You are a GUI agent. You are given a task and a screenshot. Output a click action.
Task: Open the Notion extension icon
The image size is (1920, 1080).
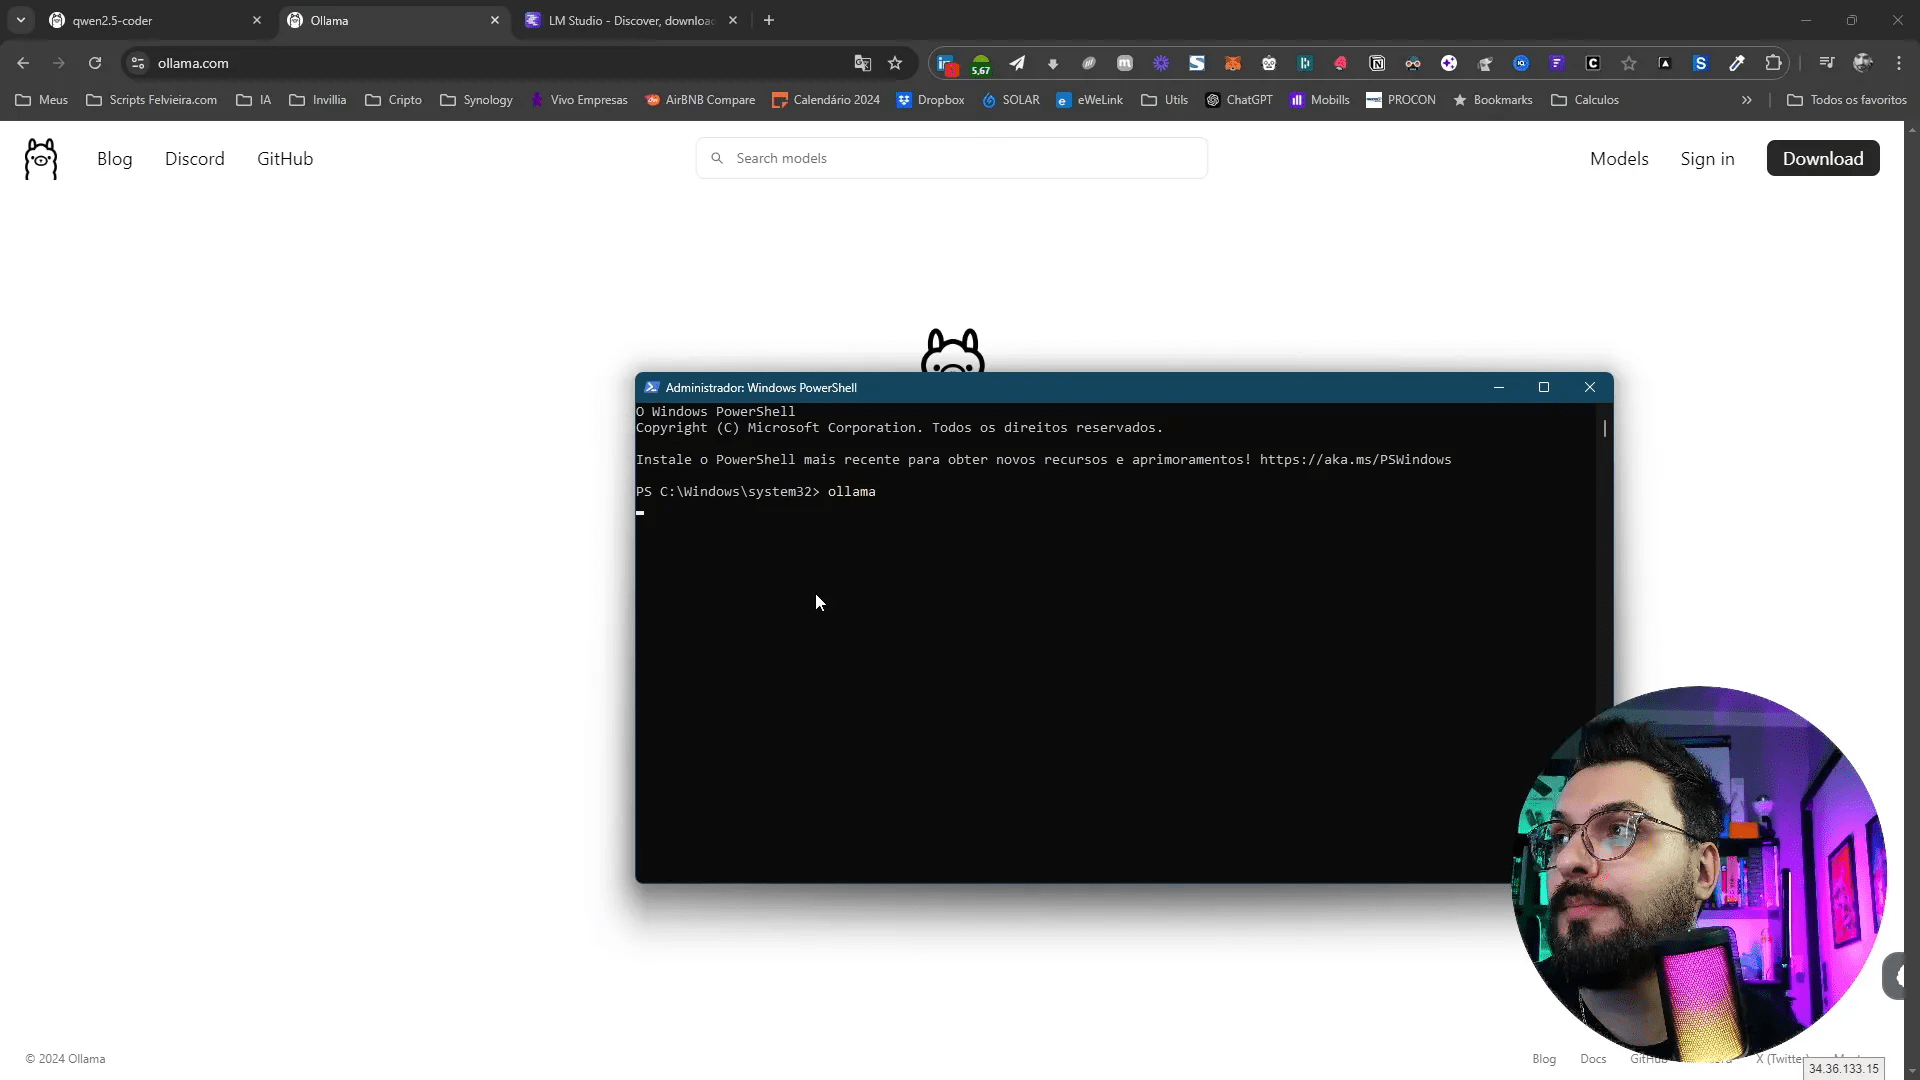(1377, 63)
